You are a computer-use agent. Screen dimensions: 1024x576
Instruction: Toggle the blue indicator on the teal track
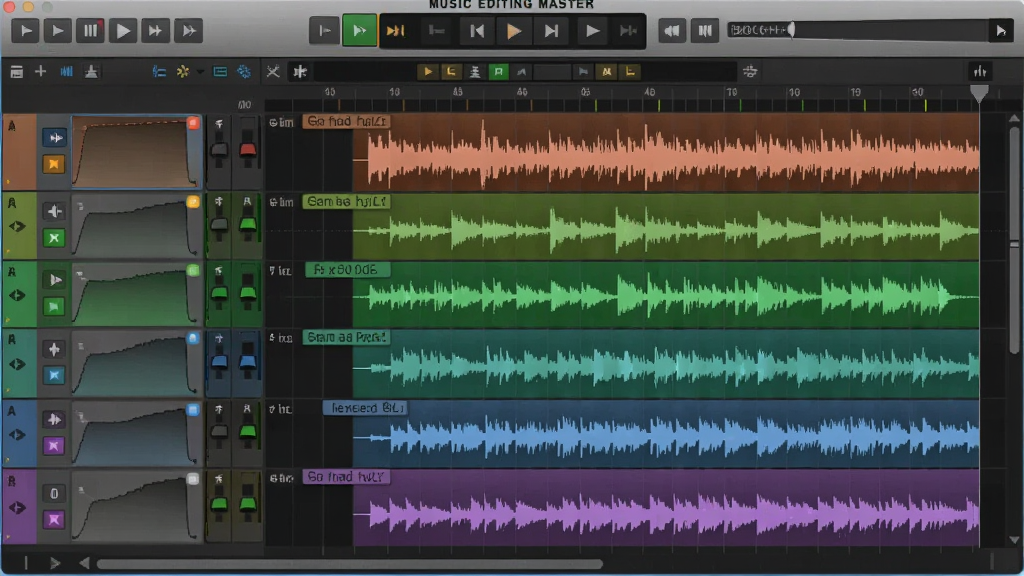(193, 338)
